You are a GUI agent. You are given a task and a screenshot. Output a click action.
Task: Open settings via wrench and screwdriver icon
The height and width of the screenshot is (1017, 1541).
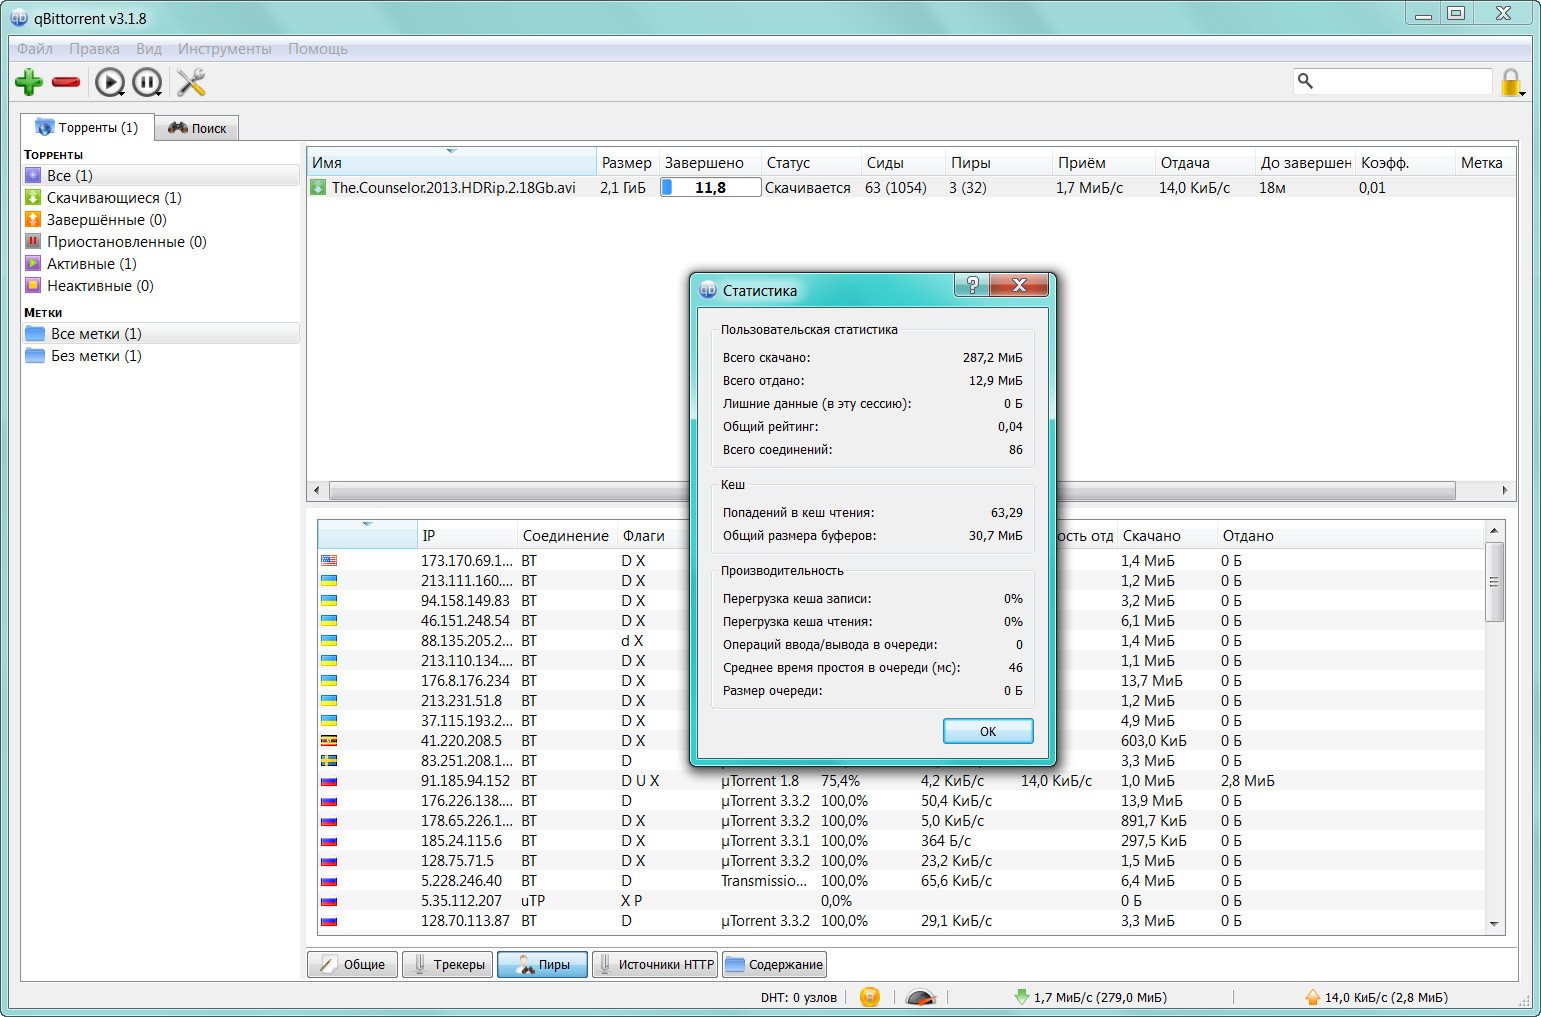point(191,82)
